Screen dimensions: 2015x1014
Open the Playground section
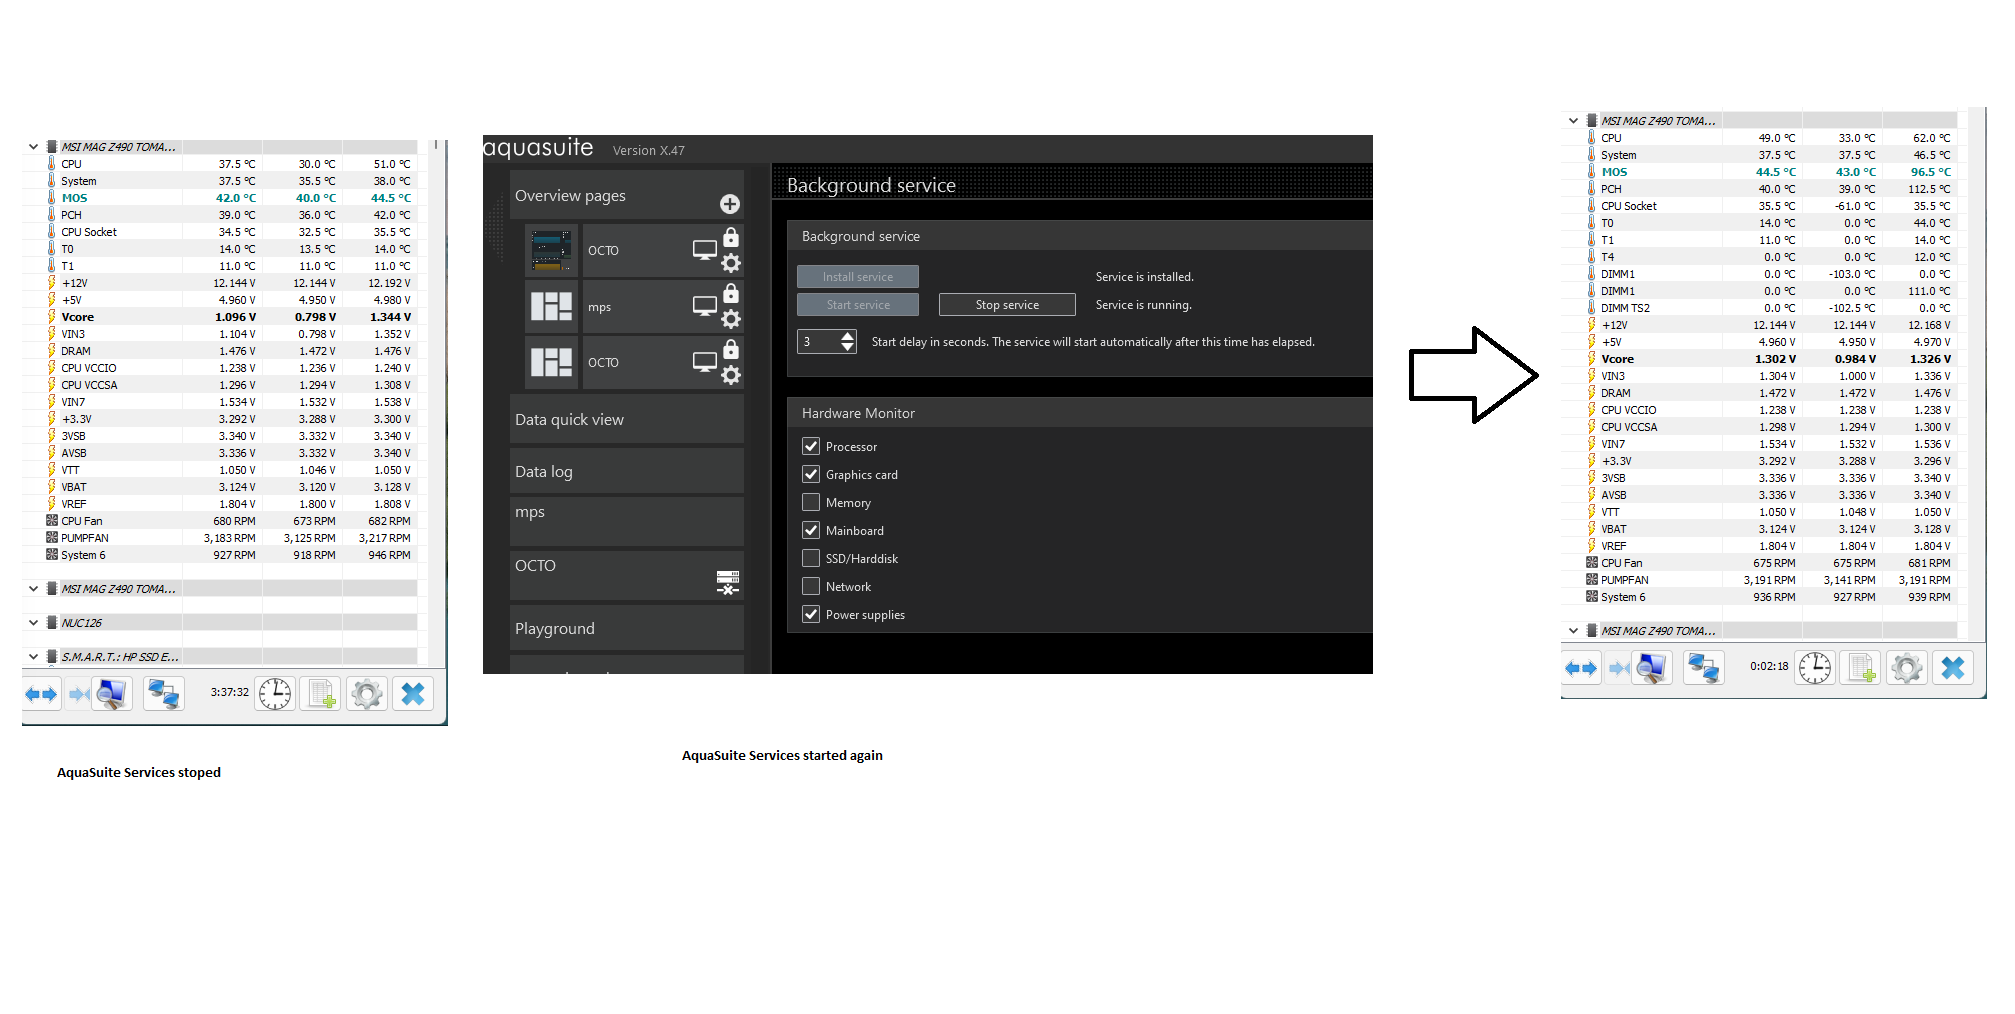[x=626, y=628]
